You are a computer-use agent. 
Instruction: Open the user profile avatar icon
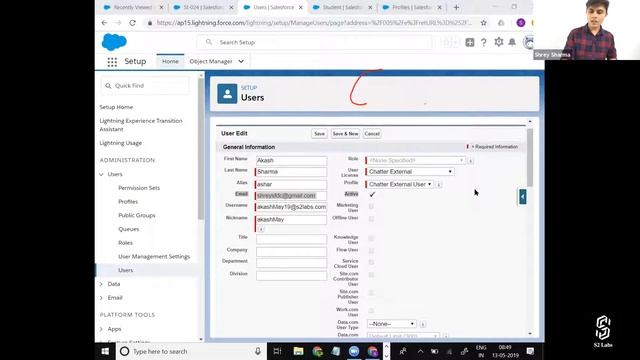529,42
